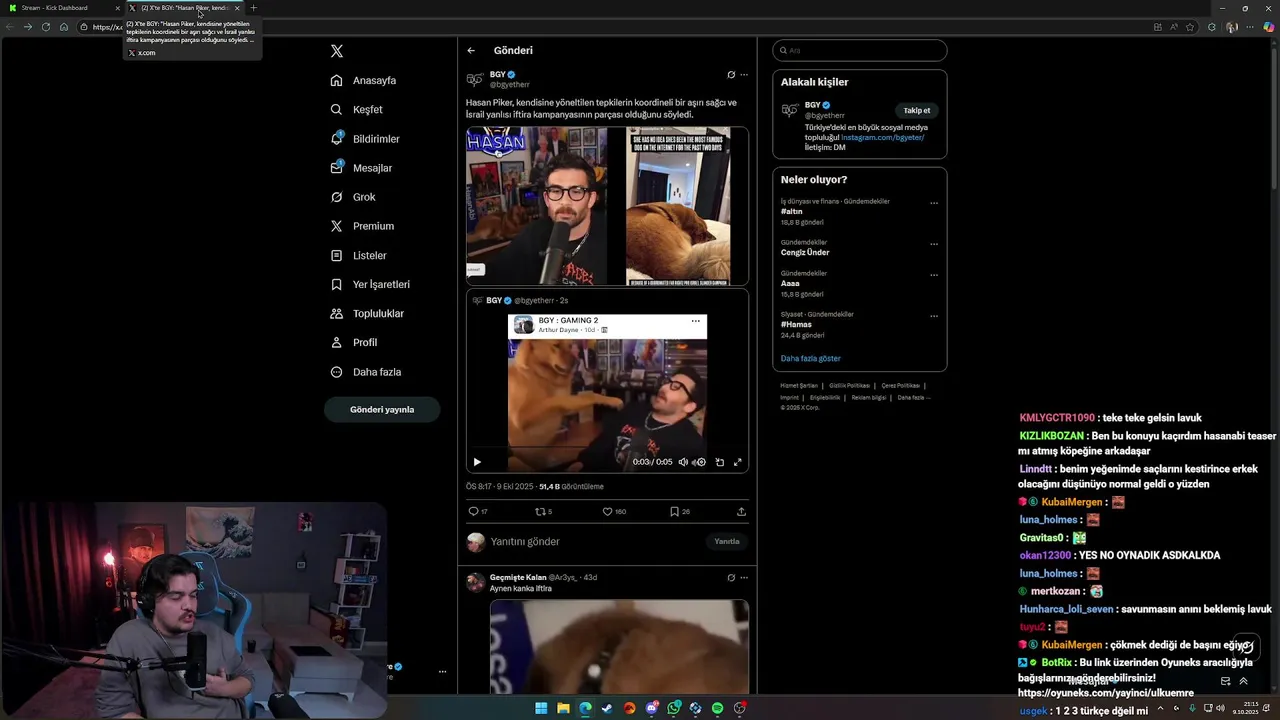Open File Explorer from taskbar
Viewport: 1280px width, 720px height.
563,708
